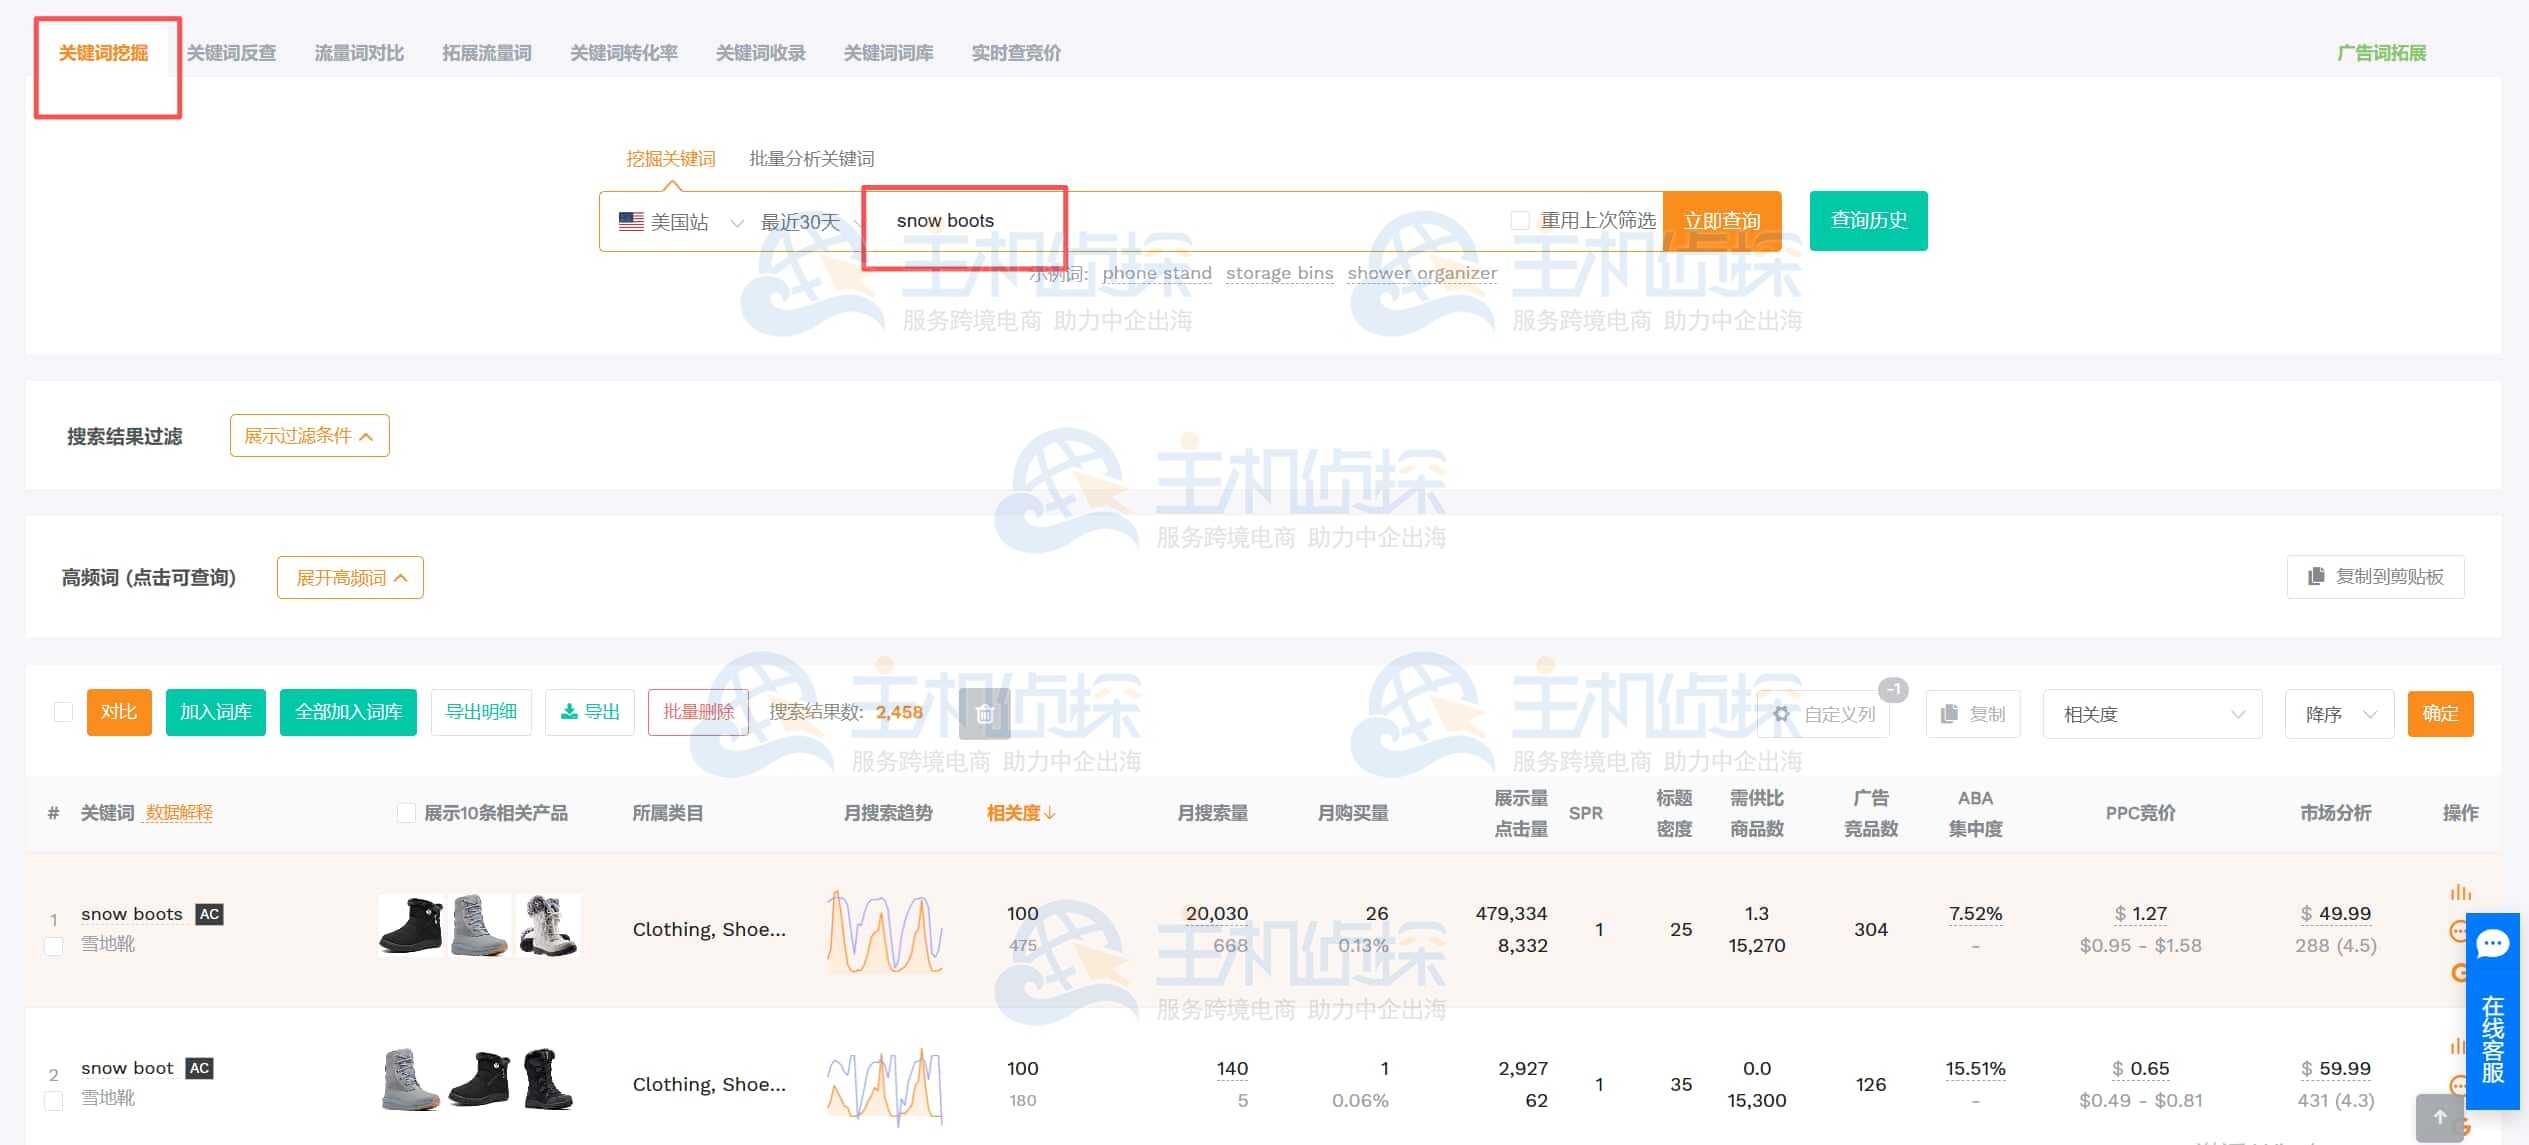The image size is (2529, 1145).
Task: Check the select-all checkbox beside 对比
Action: [x=63, y=712]
